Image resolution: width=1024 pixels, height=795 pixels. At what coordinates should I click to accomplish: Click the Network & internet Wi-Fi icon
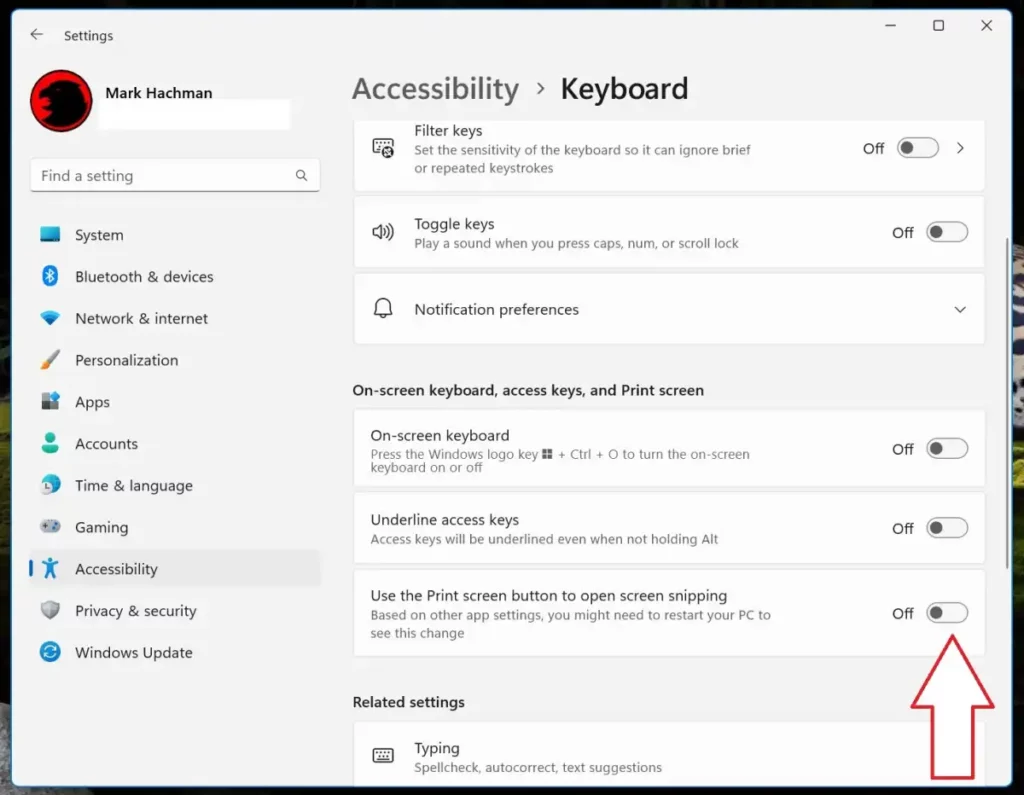(50, 318)
